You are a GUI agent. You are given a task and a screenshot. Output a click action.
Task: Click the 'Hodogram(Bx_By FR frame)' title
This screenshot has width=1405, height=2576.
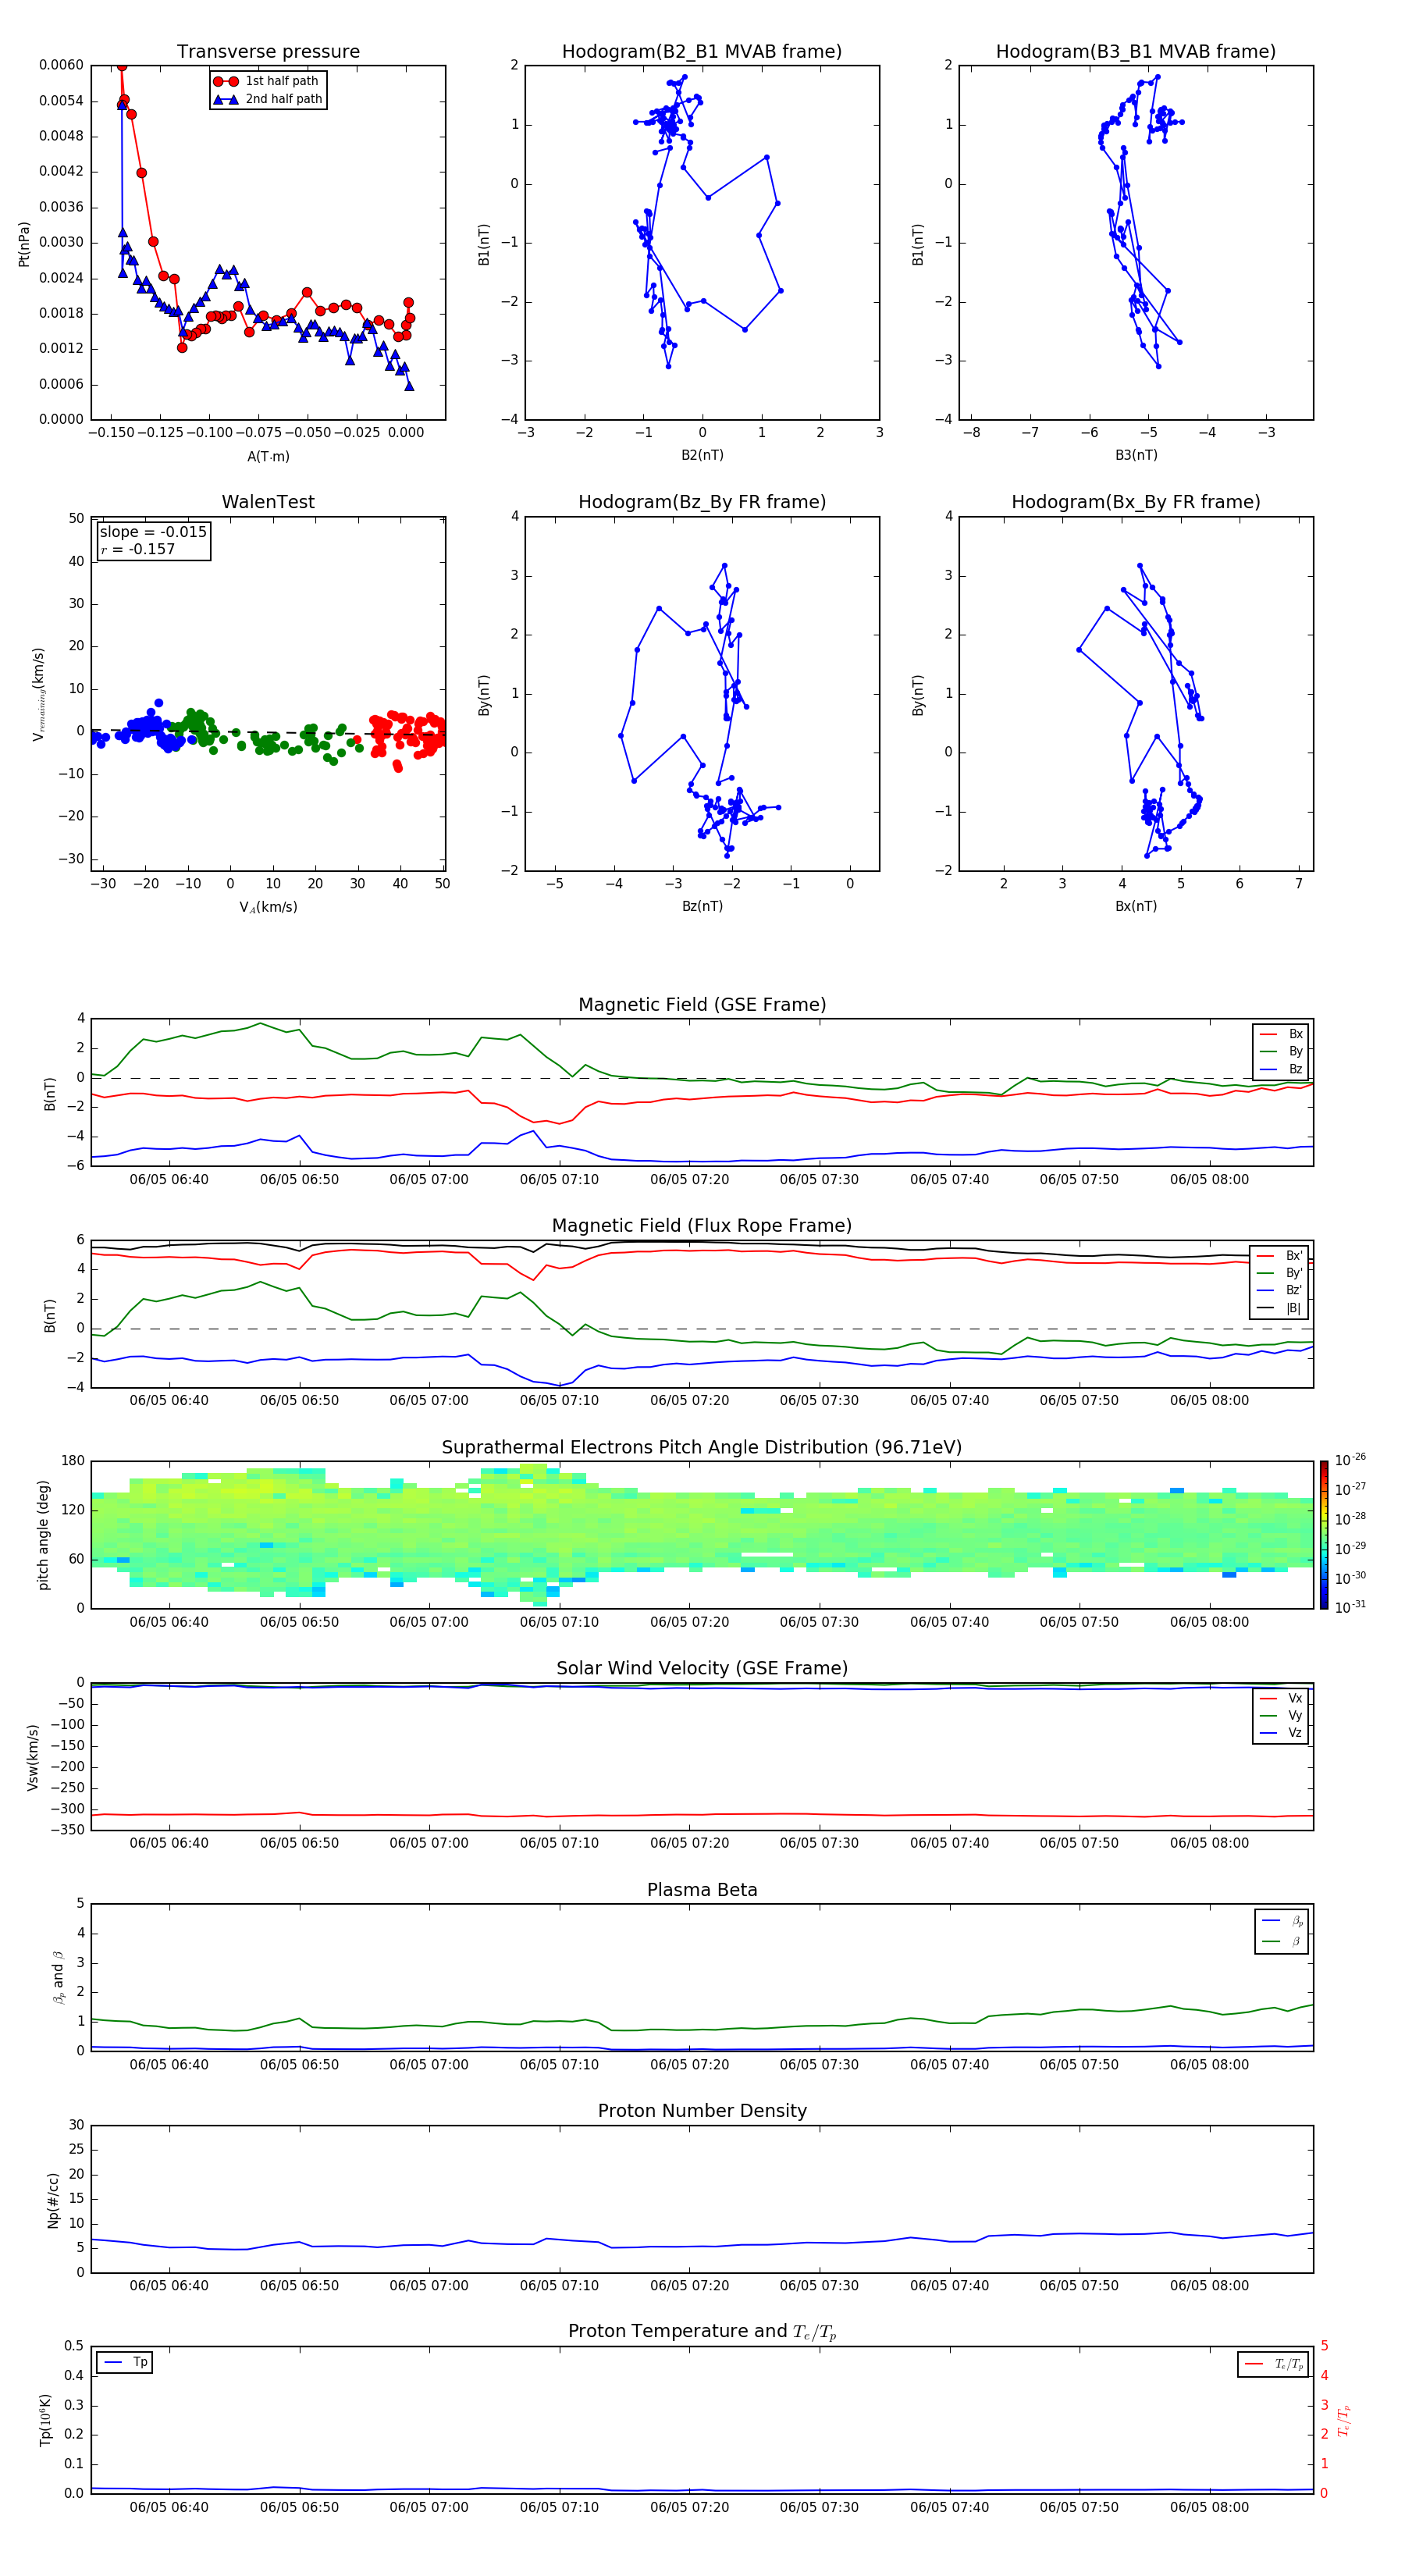tap(1136, 502)
